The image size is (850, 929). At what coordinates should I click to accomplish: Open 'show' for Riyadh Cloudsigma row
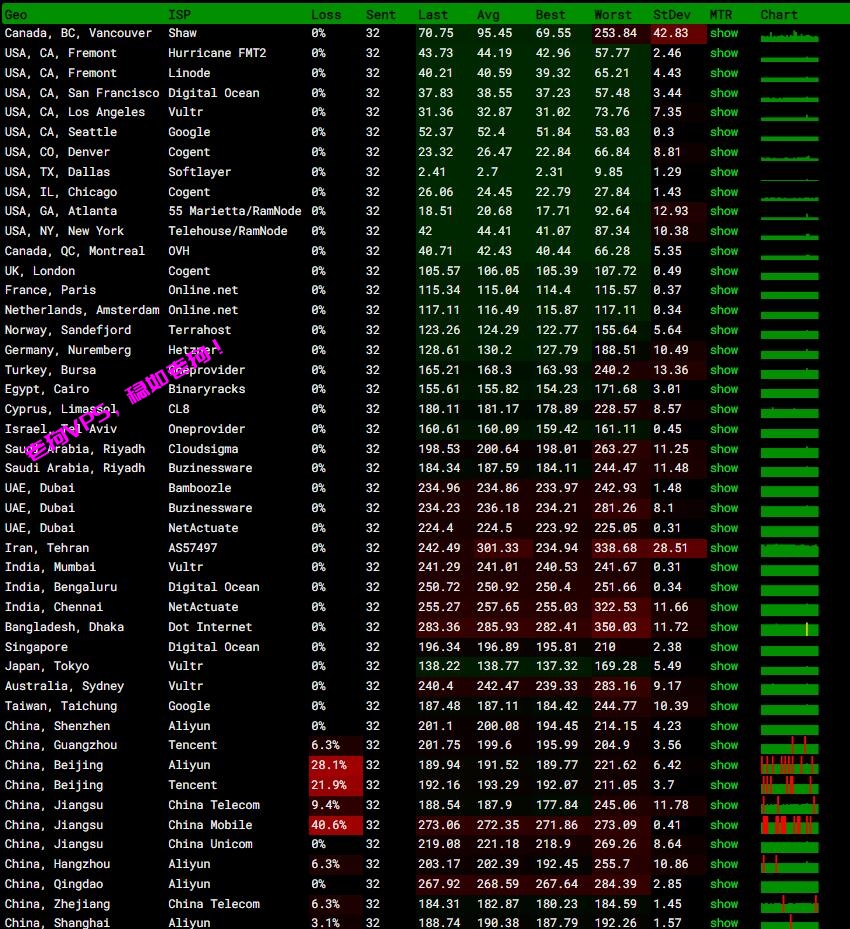click(x=724, y=449)
